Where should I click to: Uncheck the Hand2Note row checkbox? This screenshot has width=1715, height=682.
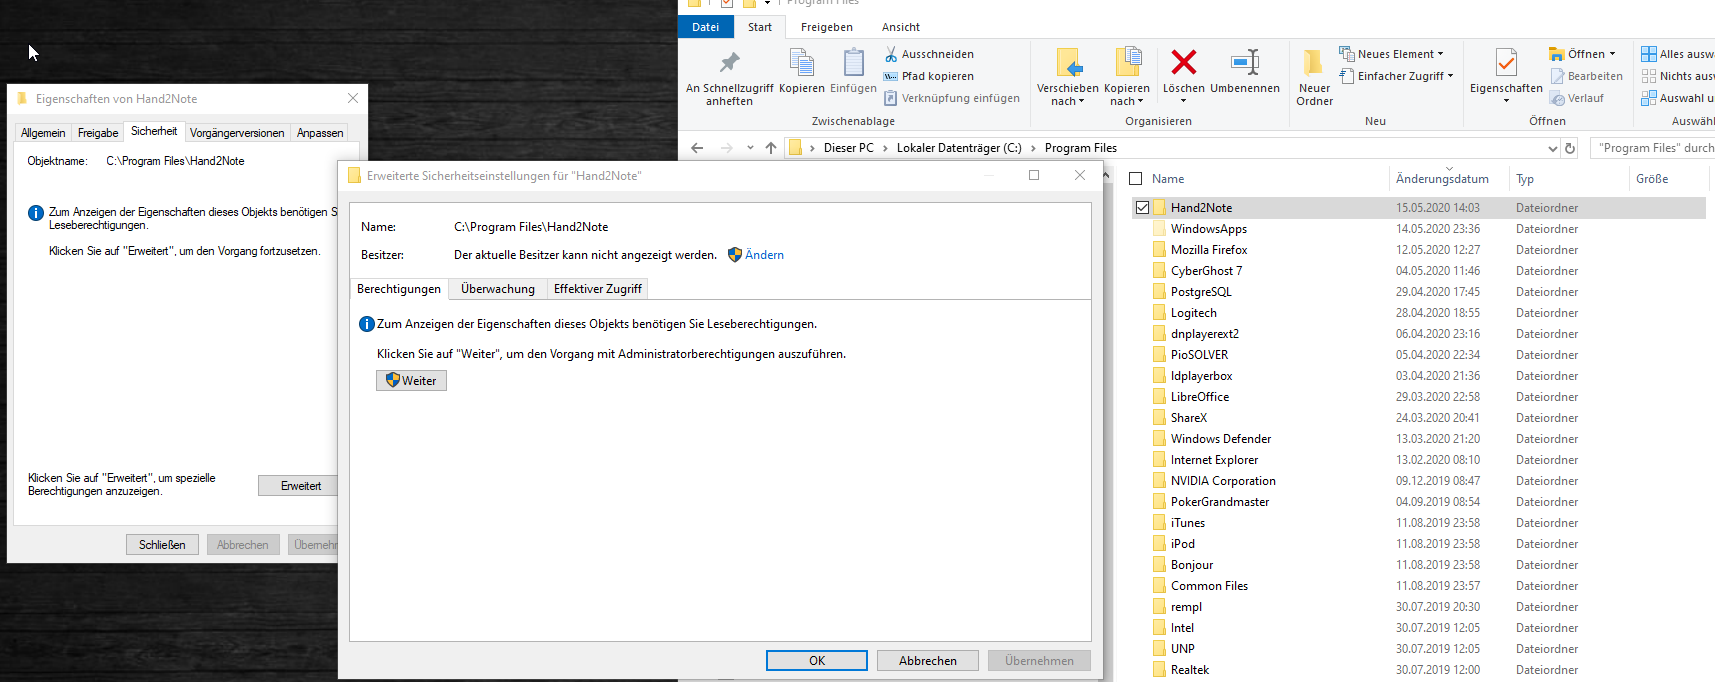coord(1142,208)
